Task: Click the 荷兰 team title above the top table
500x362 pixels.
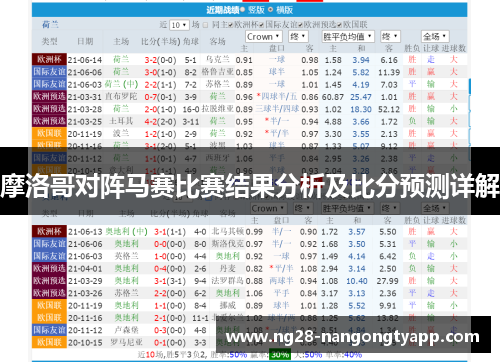Action: tap(50, 25)
